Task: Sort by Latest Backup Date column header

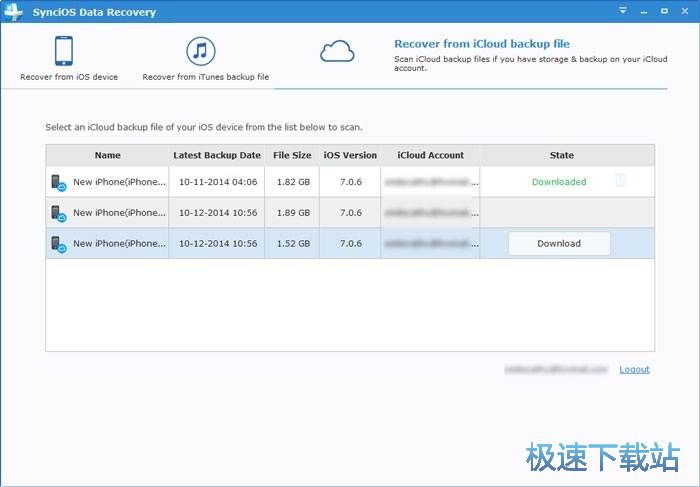Action: point(217,155)
